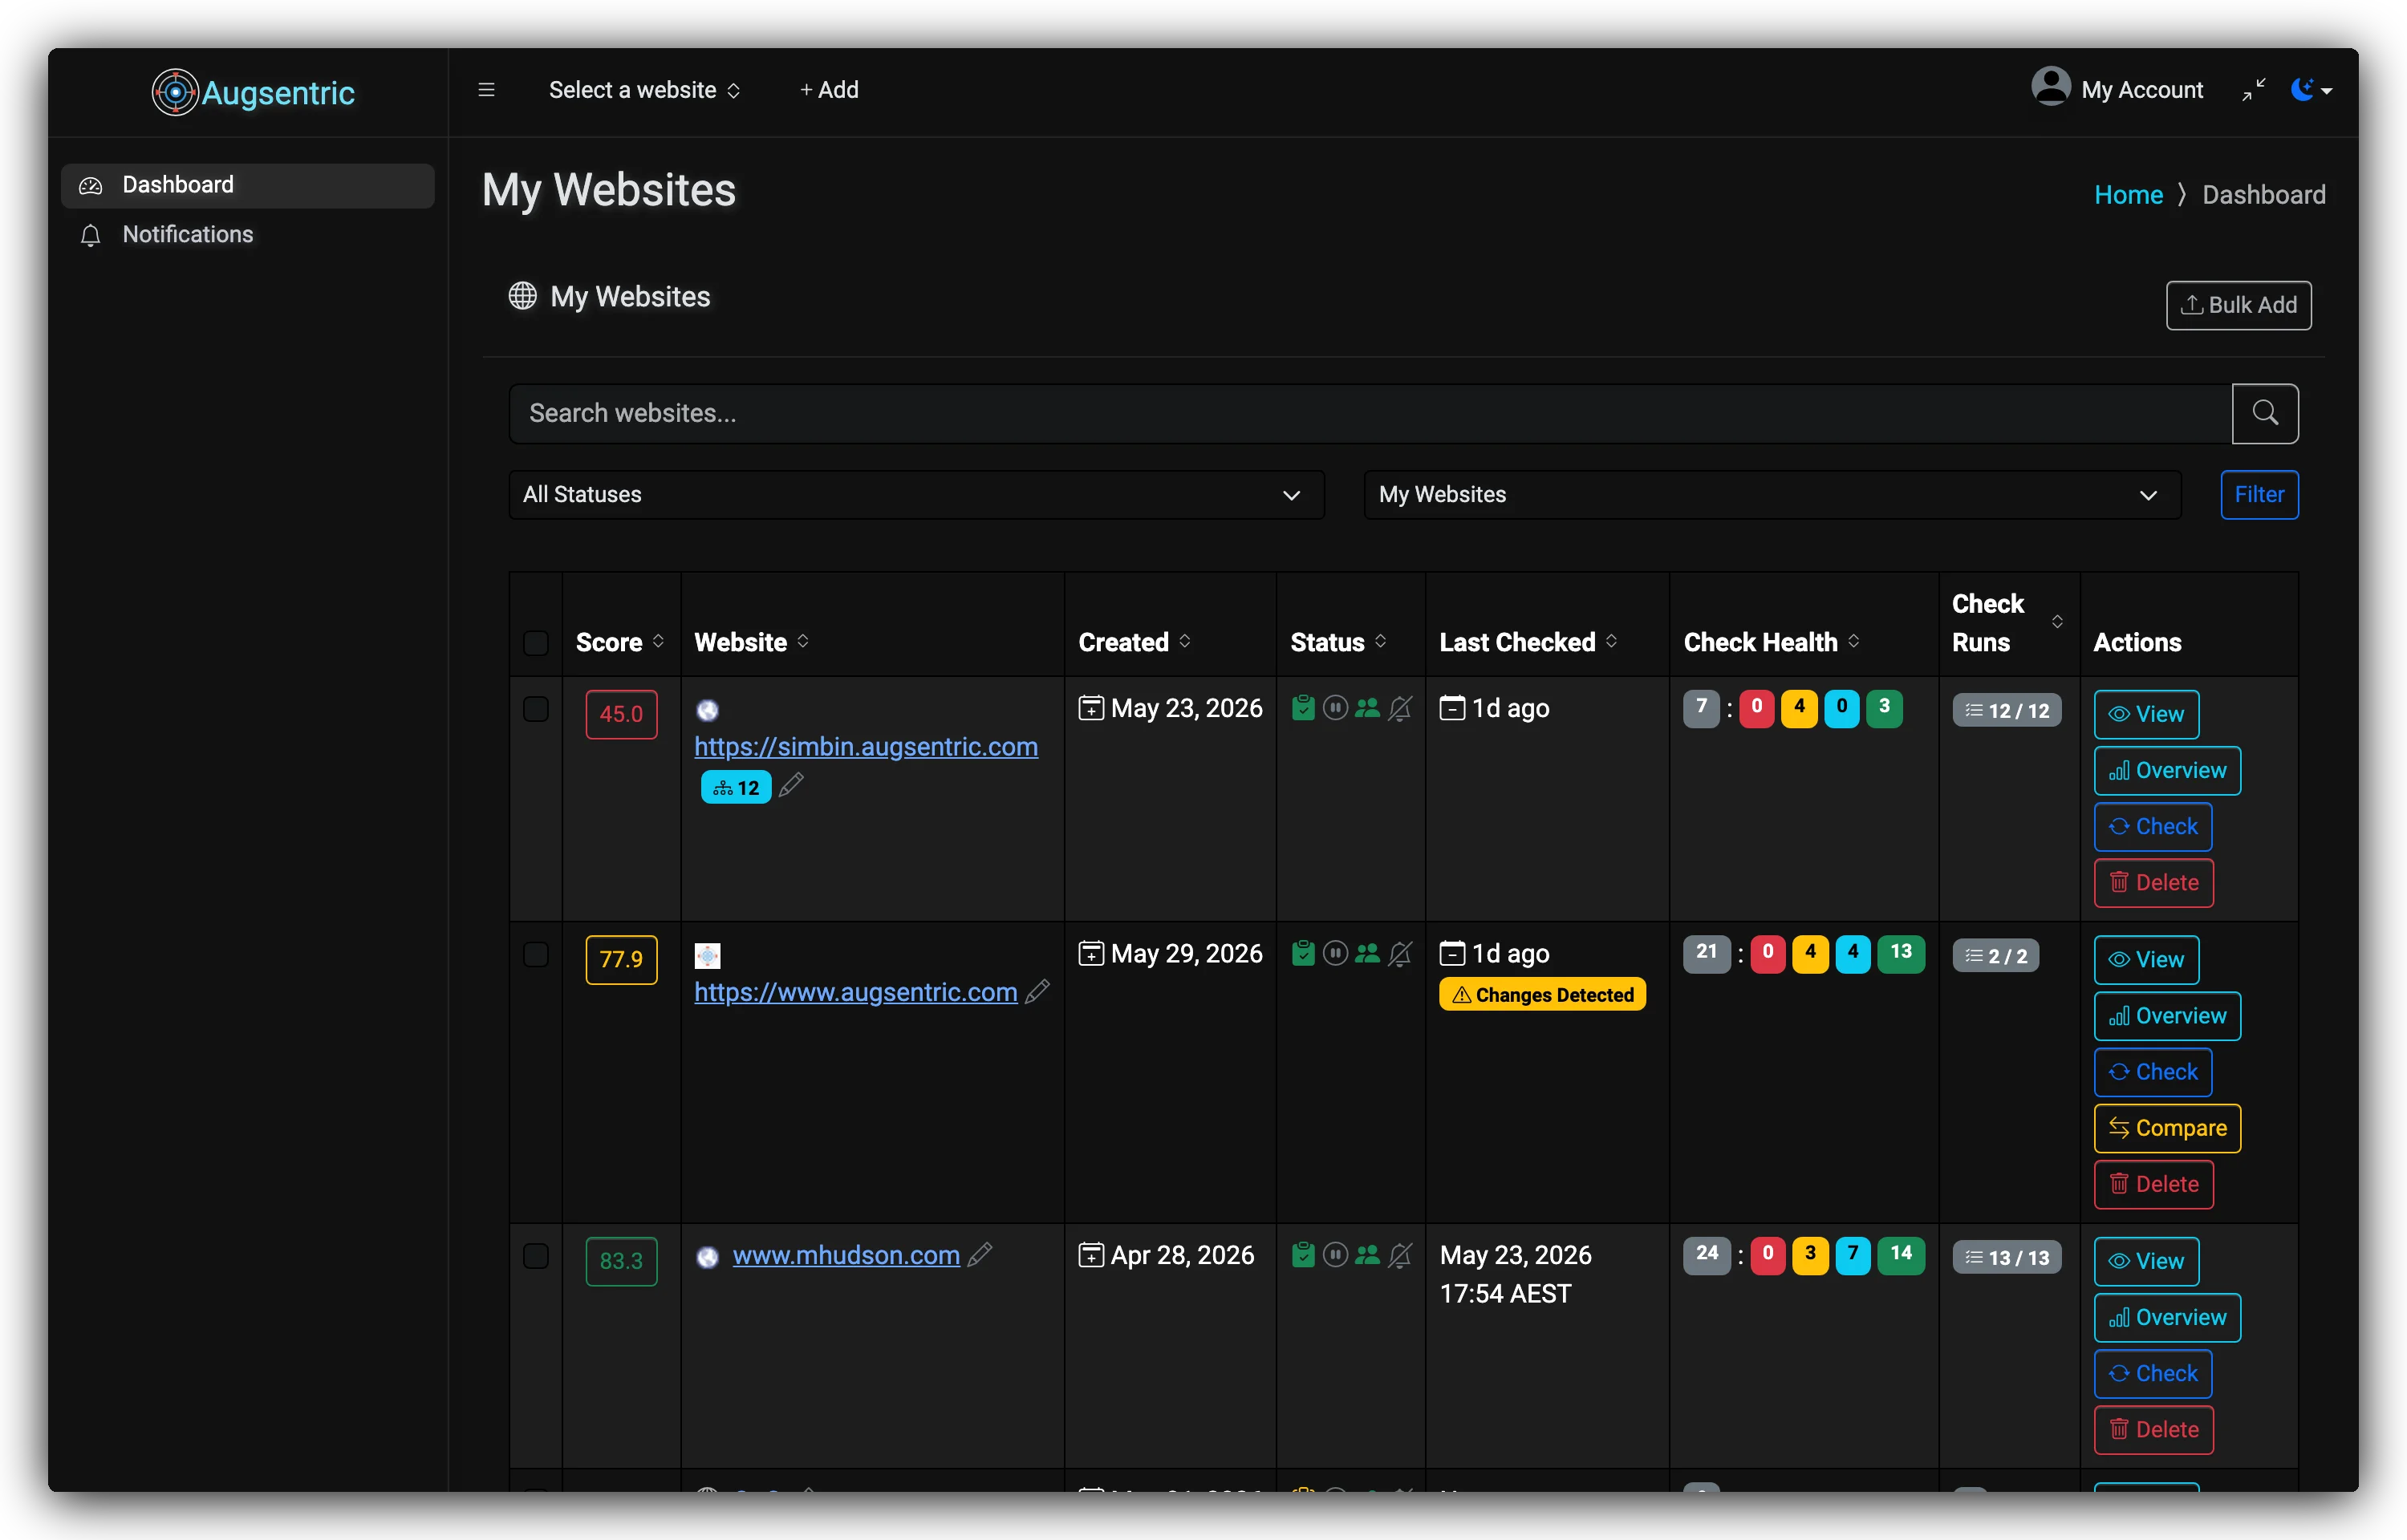Click the users status icon in www.mhudson.com row

pyautogui.click(x=1367, y=1254)
